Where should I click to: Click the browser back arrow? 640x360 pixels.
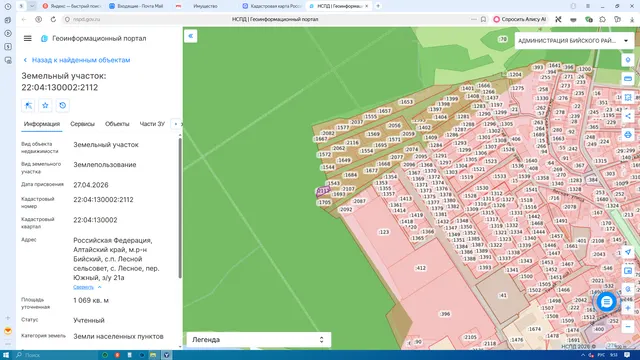click(x=24, y=19)
